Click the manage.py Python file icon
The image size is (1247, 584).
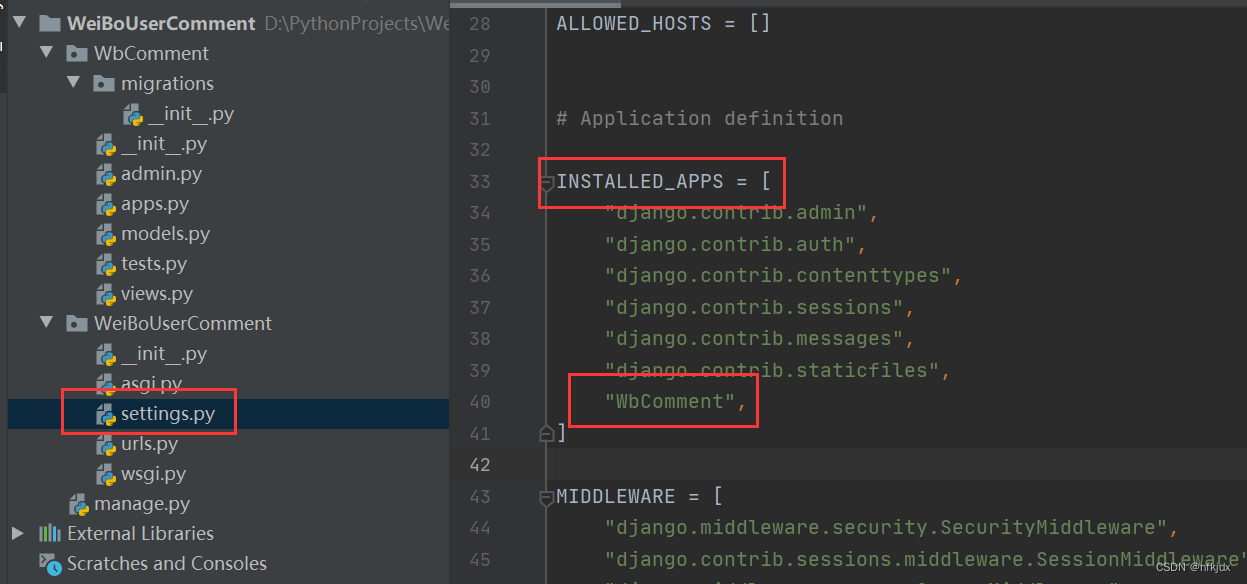tap(78, 504)
